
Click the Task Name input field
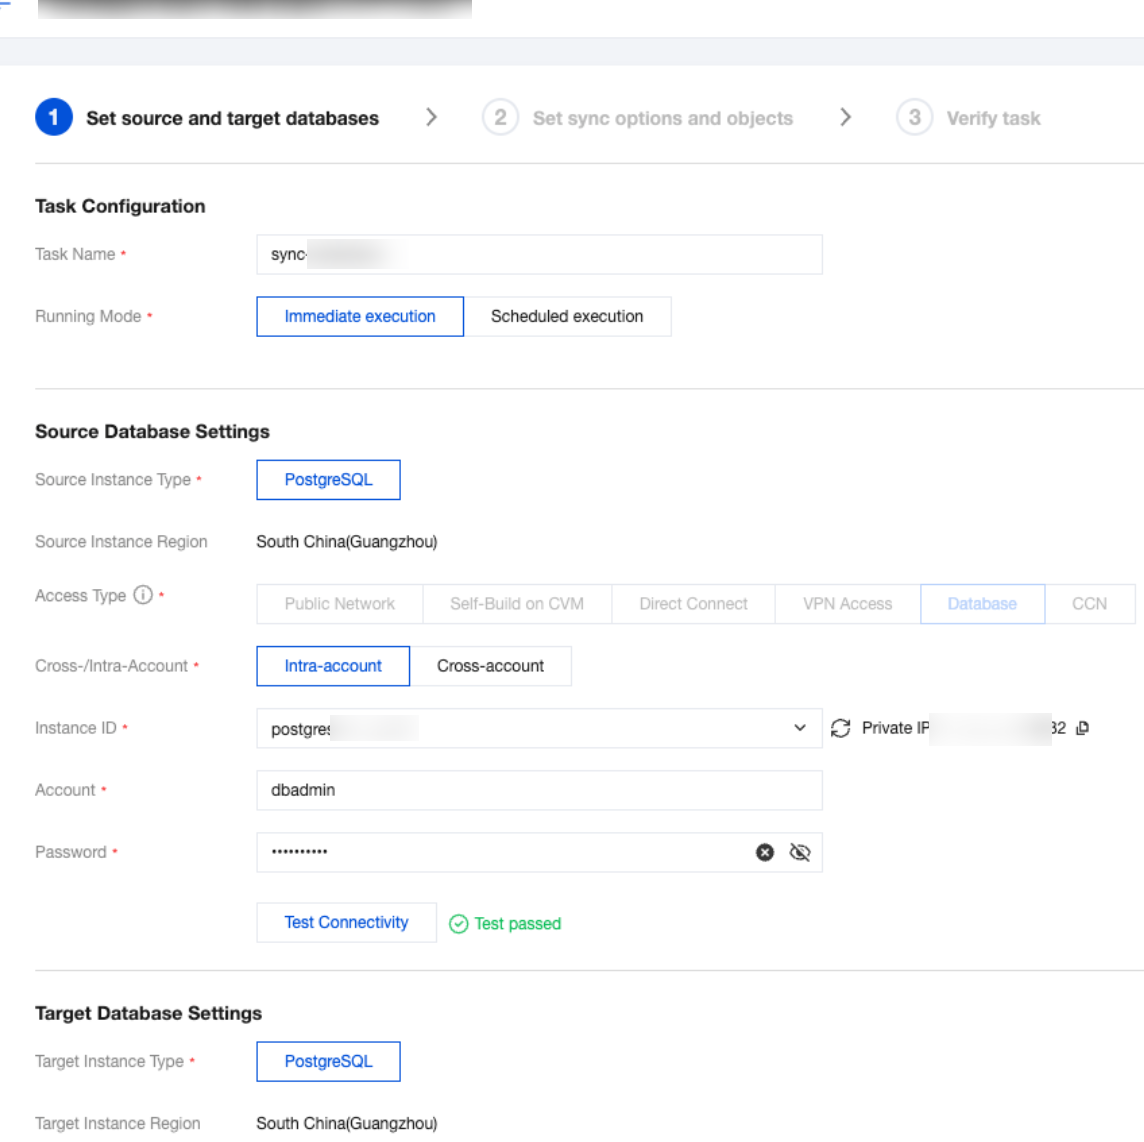click(x=539, y=254)
